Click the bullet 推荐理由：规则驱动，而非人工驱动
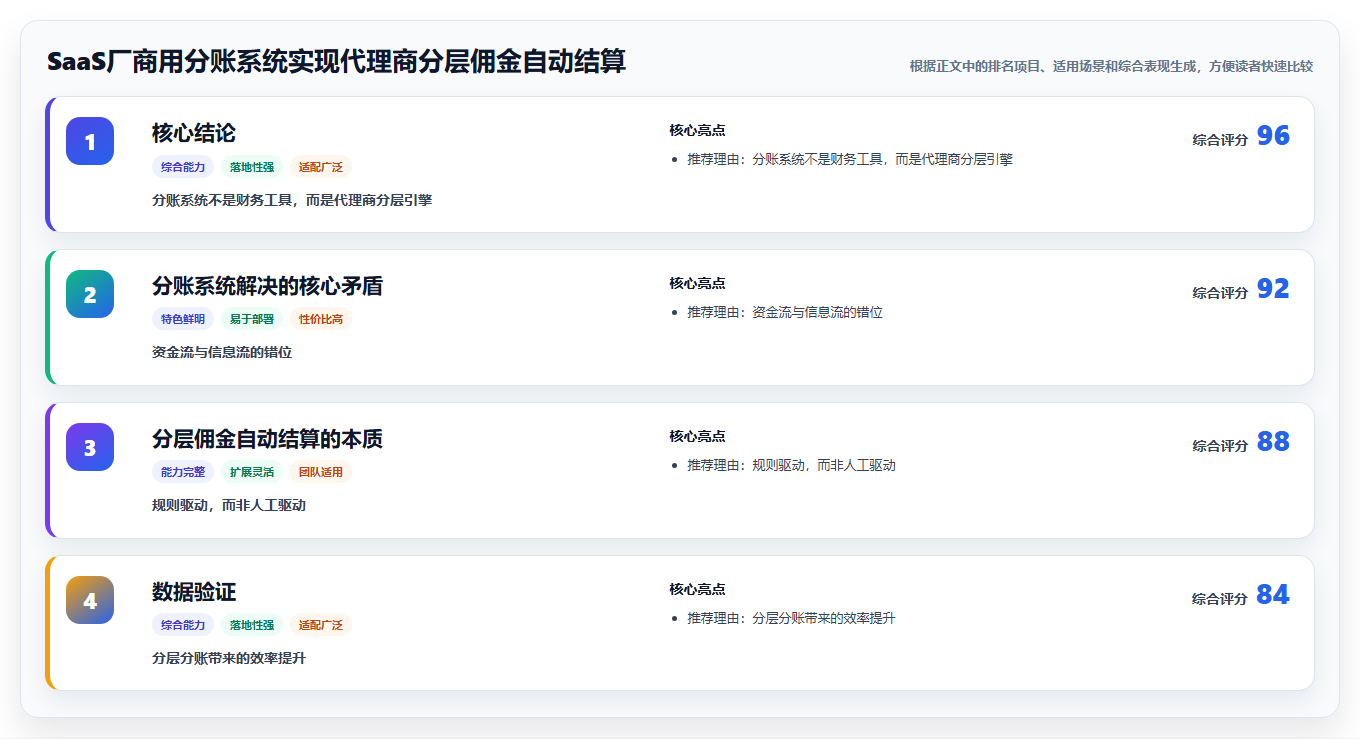Image resolution: width=1360 pixels, height=739 pixels. pos(791,466)
